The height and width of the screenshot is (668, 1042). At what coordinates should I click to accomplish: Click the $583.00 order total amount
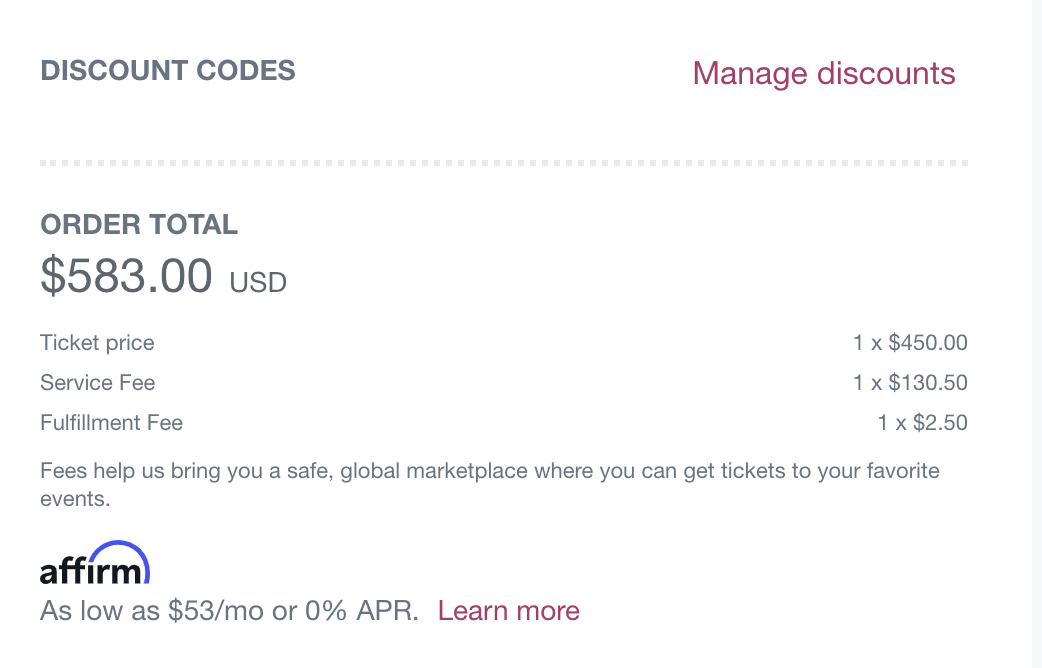126,276
